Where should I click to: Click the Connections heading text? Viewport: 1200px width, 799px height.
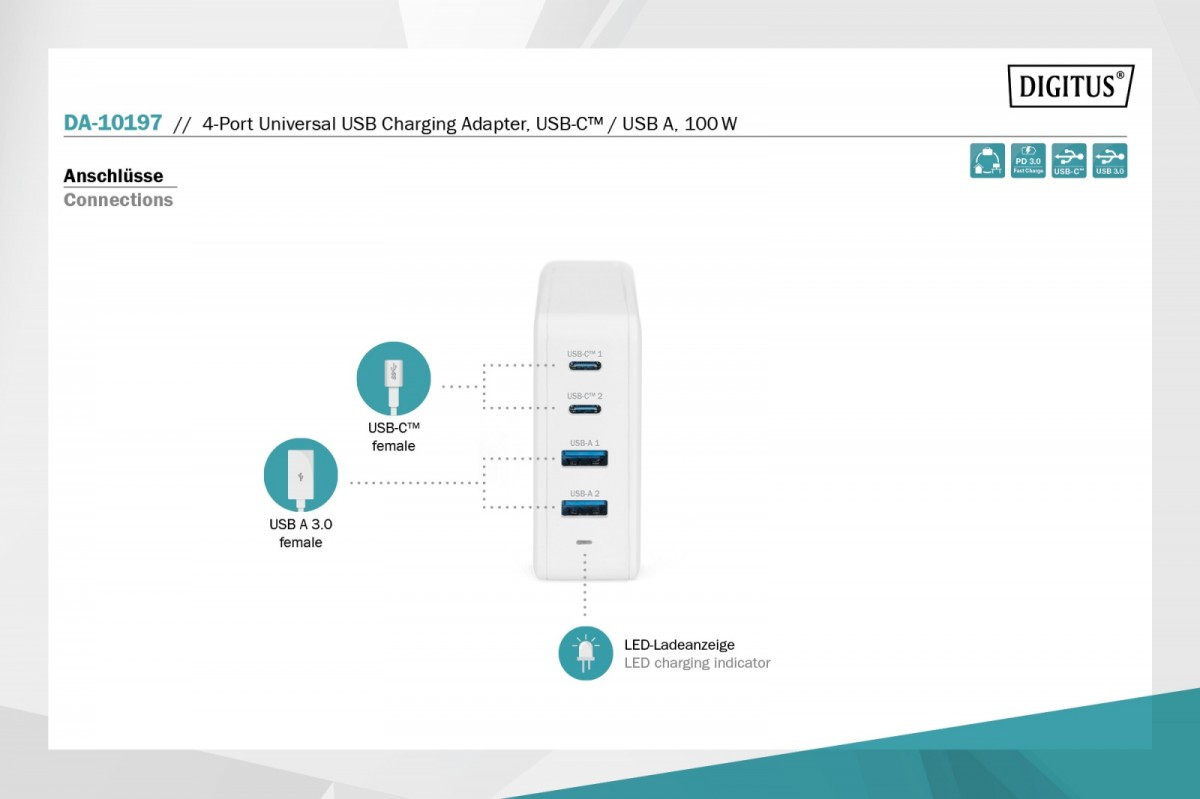pyautogui.click(x=118, y=200)
